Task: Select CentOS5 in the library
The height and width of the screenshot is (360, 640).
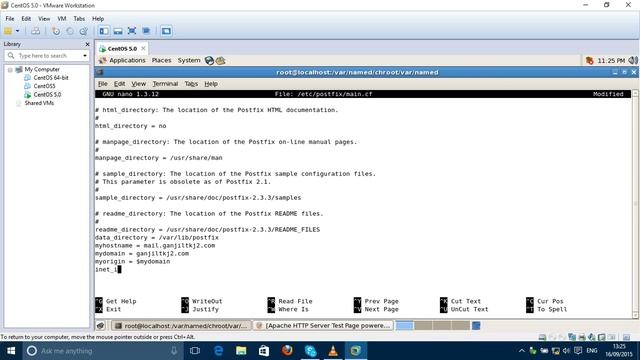Action: (44, 86)
